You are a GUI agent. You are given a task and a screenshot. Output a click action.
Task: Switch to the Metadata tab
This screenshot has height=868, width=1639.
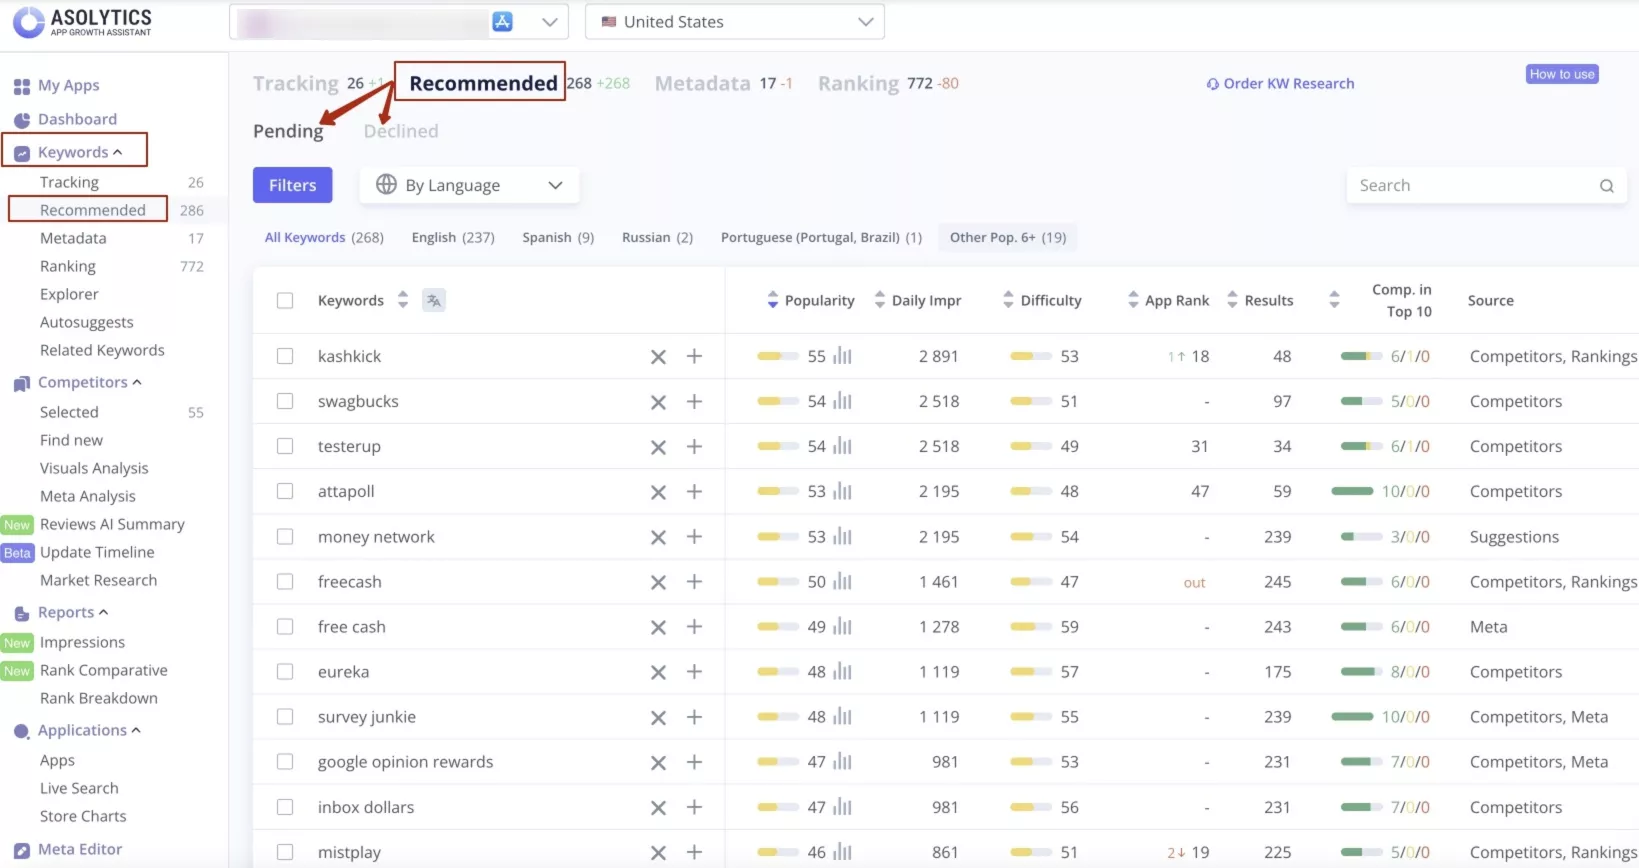tap(703, 83)
